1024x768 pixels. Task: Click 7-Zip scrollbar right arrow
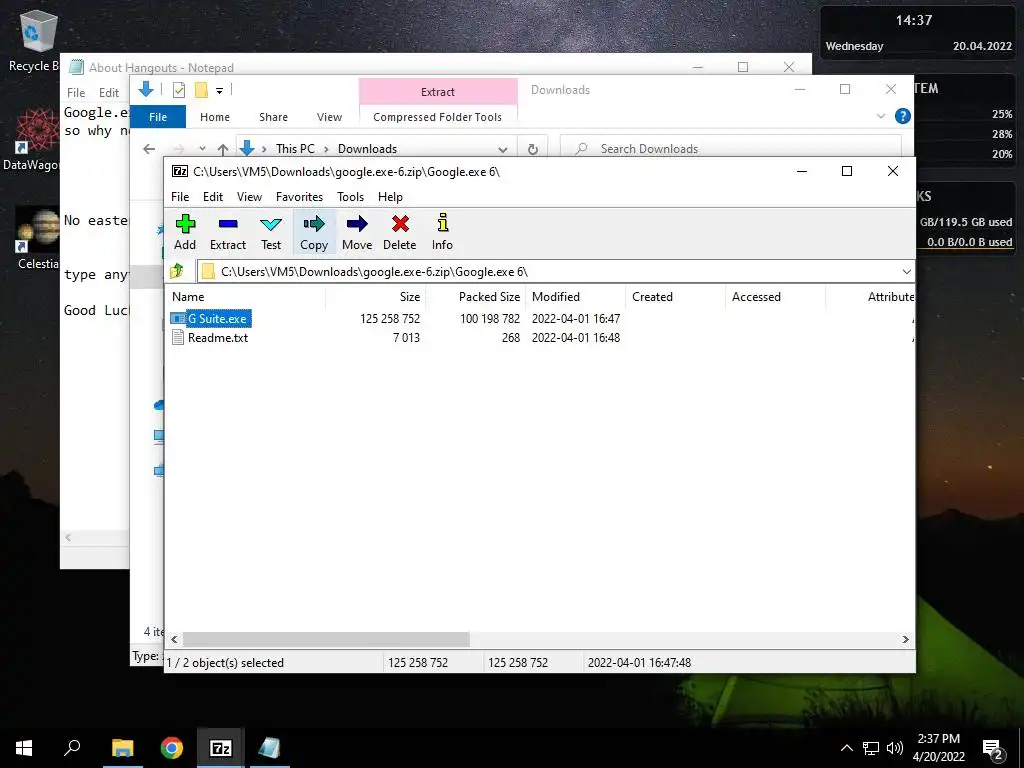[x=906, y=639]
